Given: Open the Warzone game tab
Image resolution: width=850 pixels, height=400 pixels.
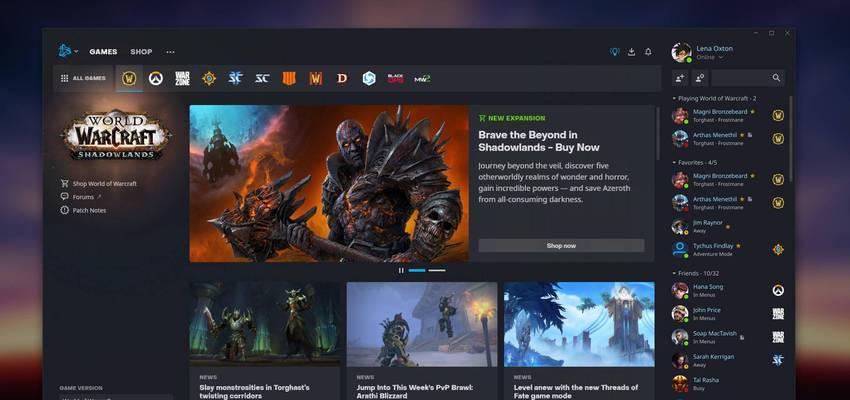Looking at the screenshot, I should 183,79.
